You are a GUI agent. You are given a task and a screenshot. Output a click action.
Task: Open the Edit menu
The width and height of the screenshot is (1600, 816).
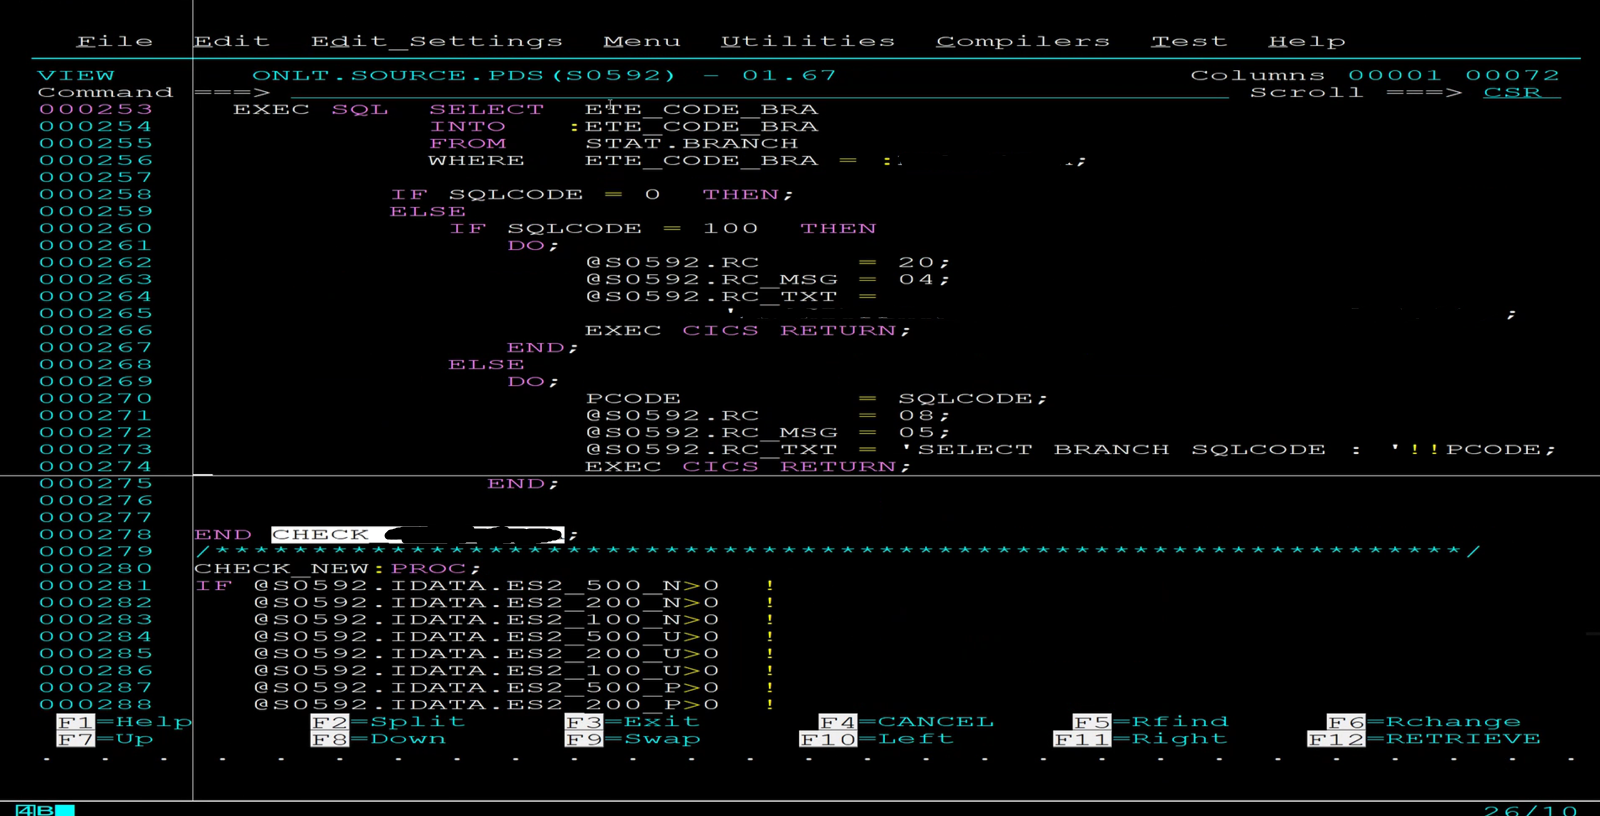(x=231, y=41)
